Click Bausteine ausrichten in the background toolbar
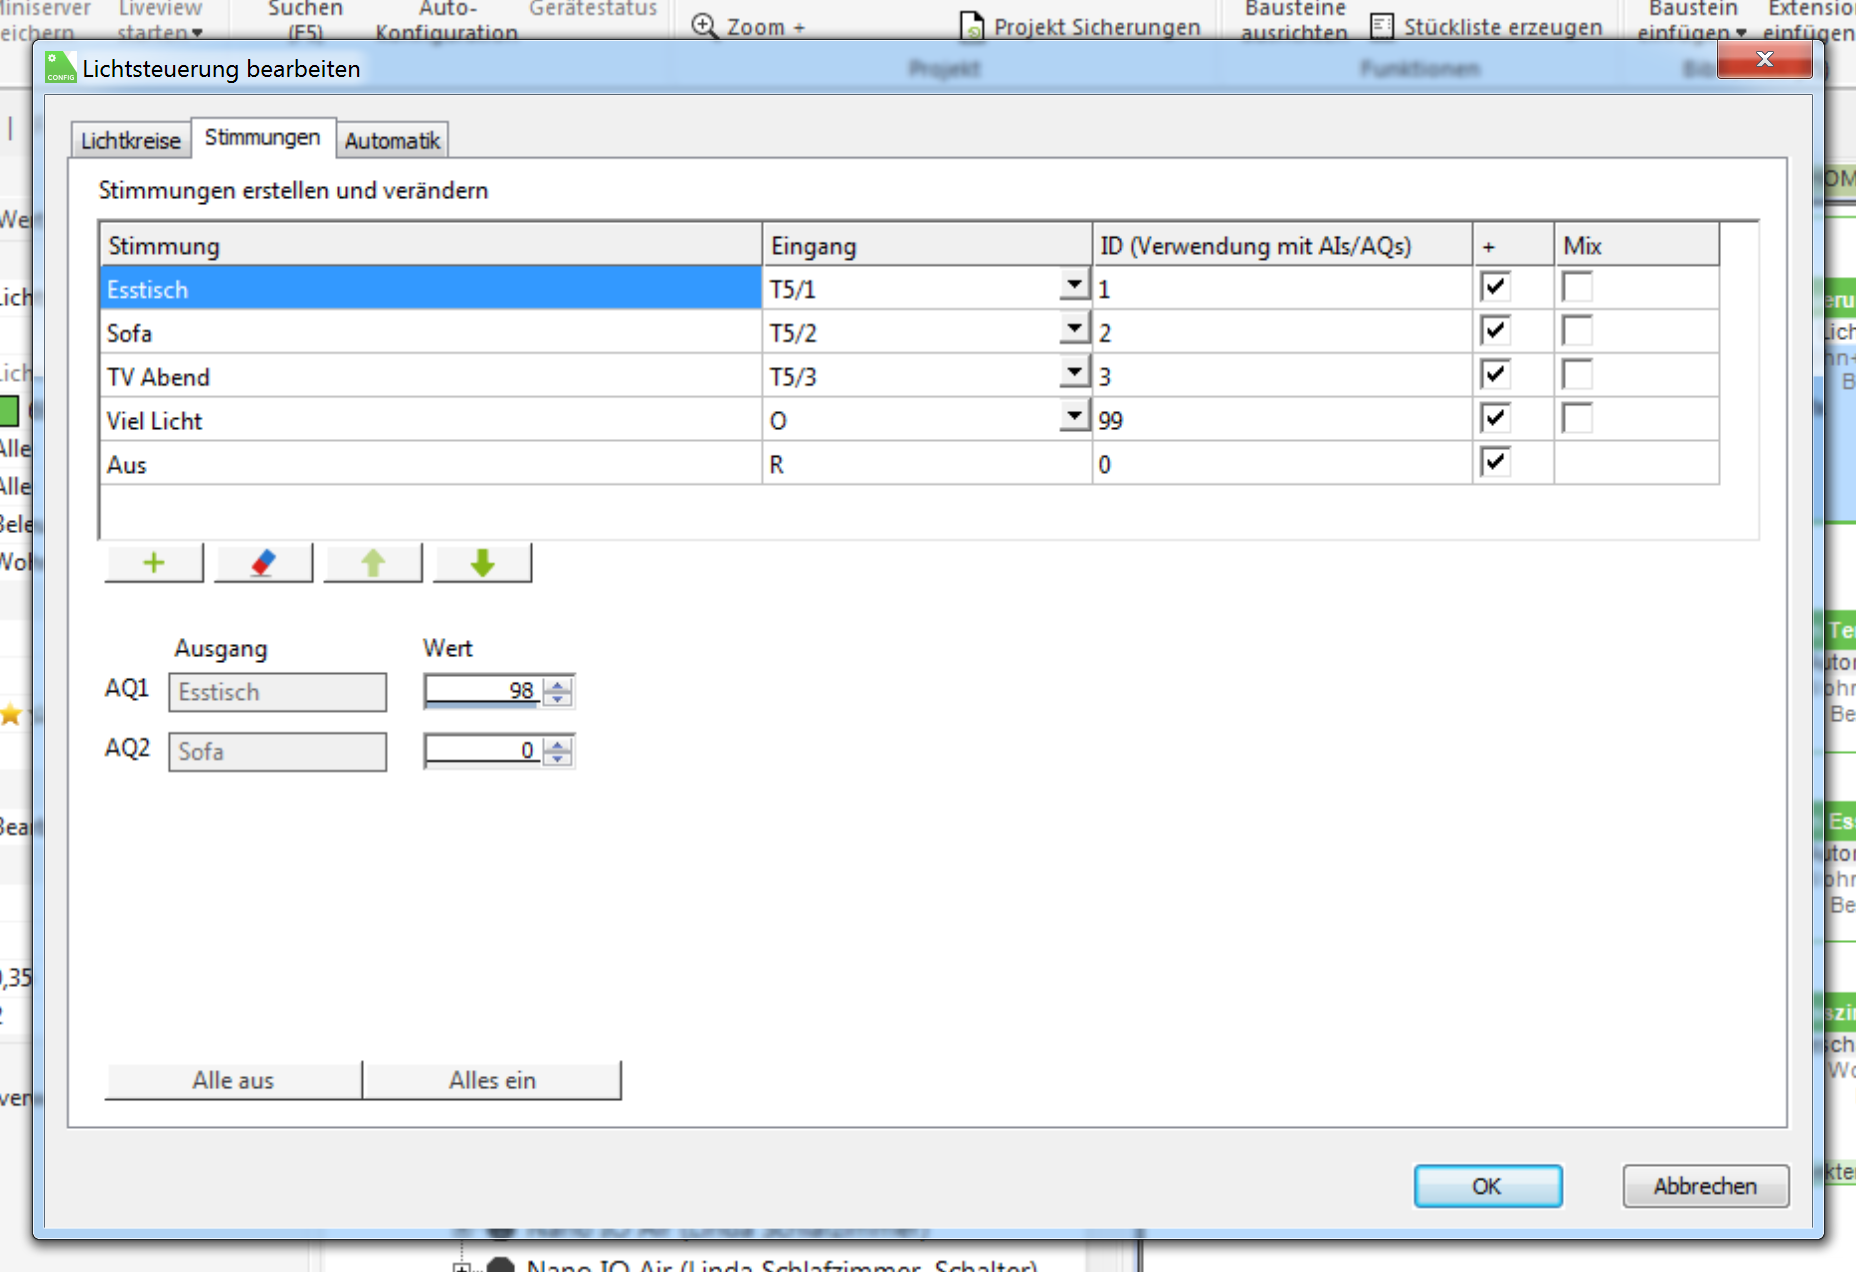 (x=1294, y=20)
